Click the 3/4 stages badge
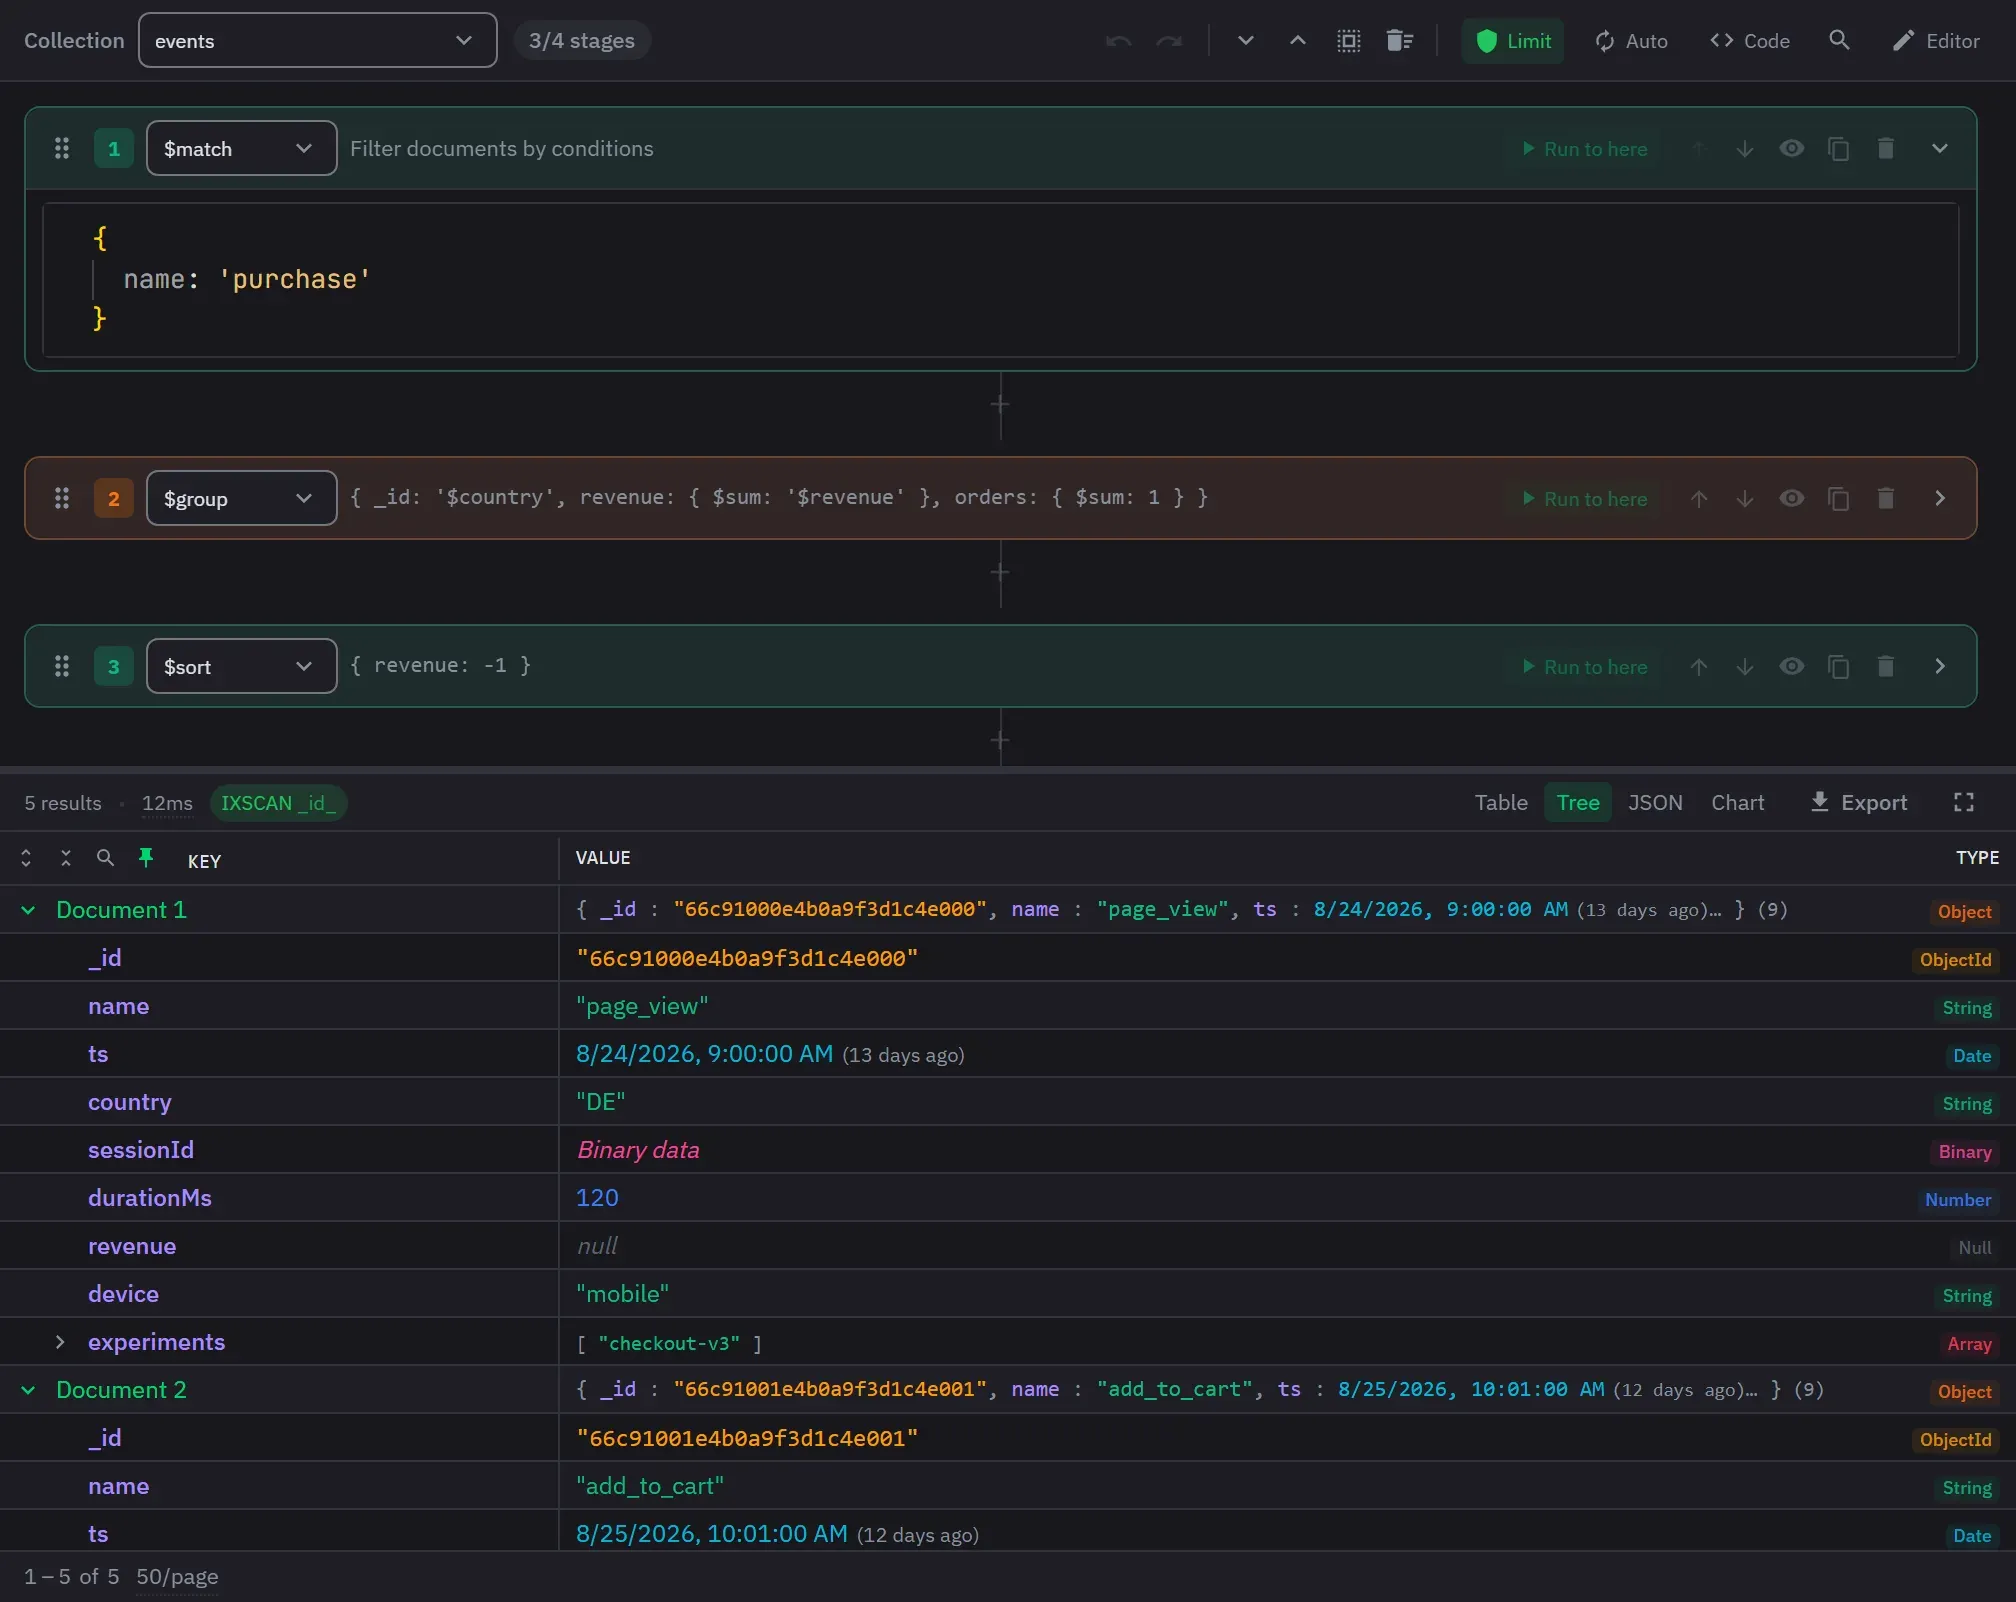2016x1602 pixels. (x=582, y=41)
